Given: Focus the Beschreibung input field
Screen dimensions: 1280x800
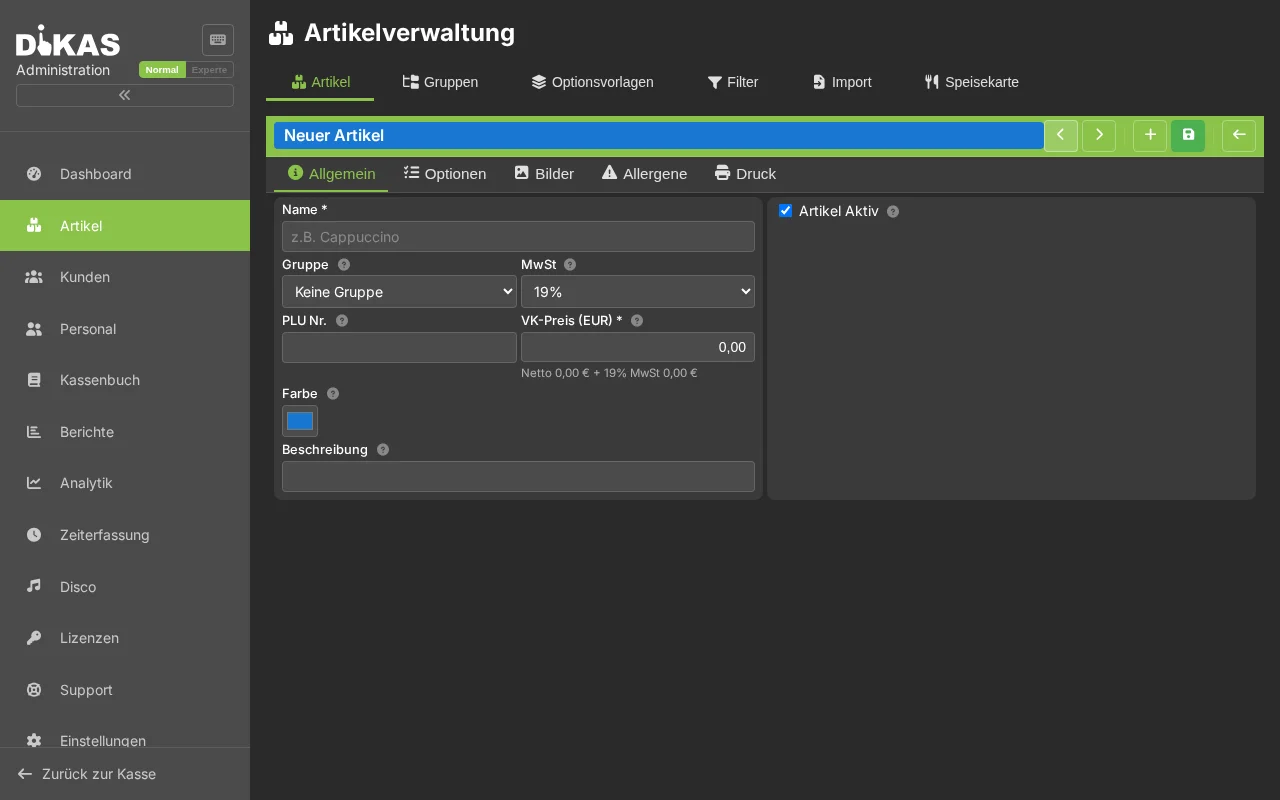Looking at the screenshot, I should point(518,477).
